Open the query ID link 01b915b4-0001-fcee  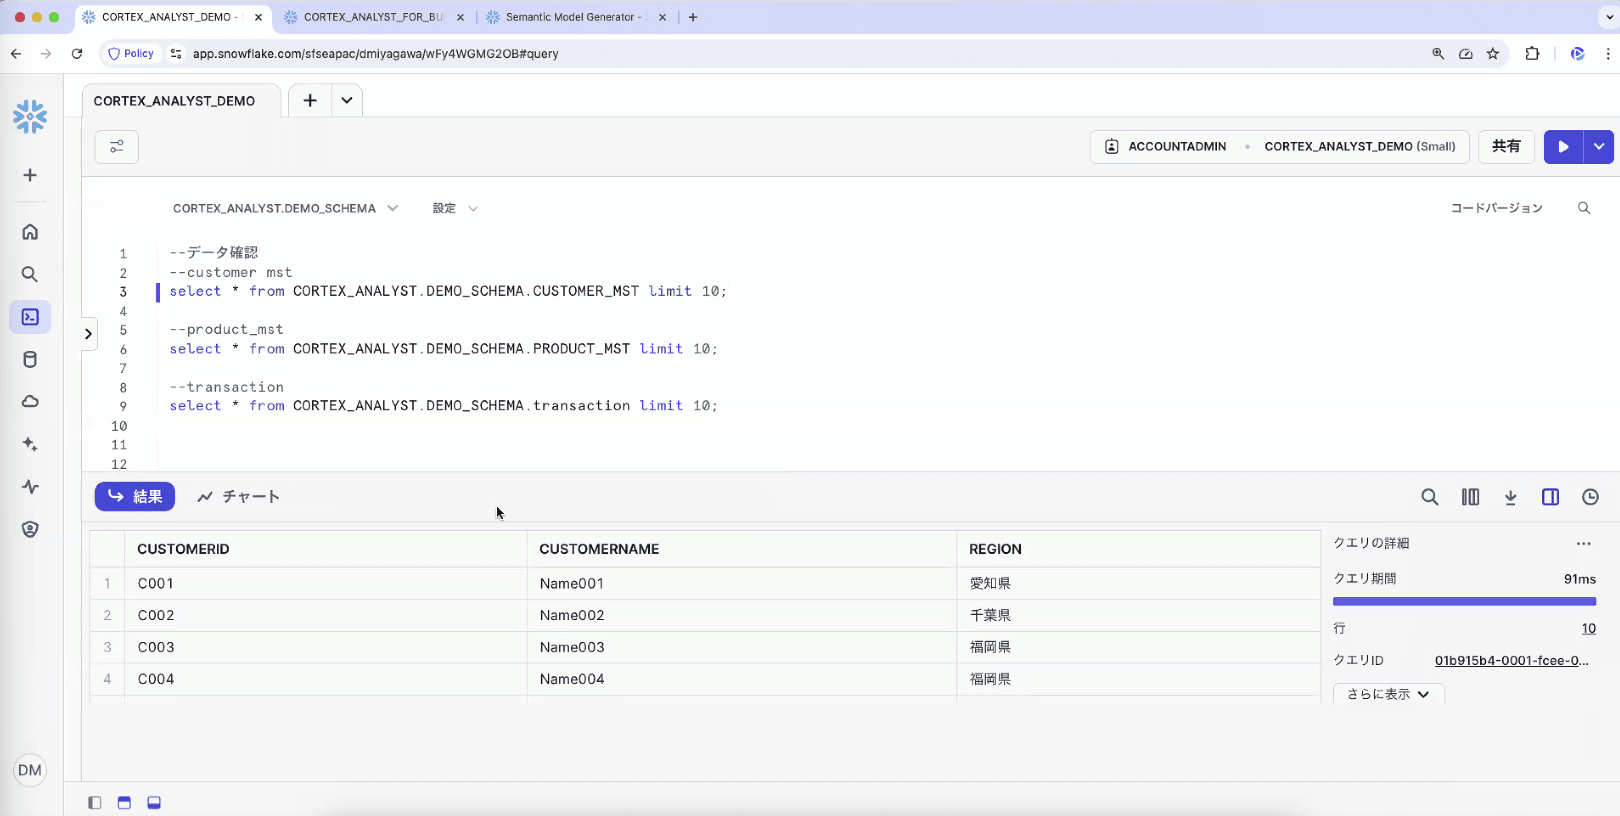[1511, 660]
